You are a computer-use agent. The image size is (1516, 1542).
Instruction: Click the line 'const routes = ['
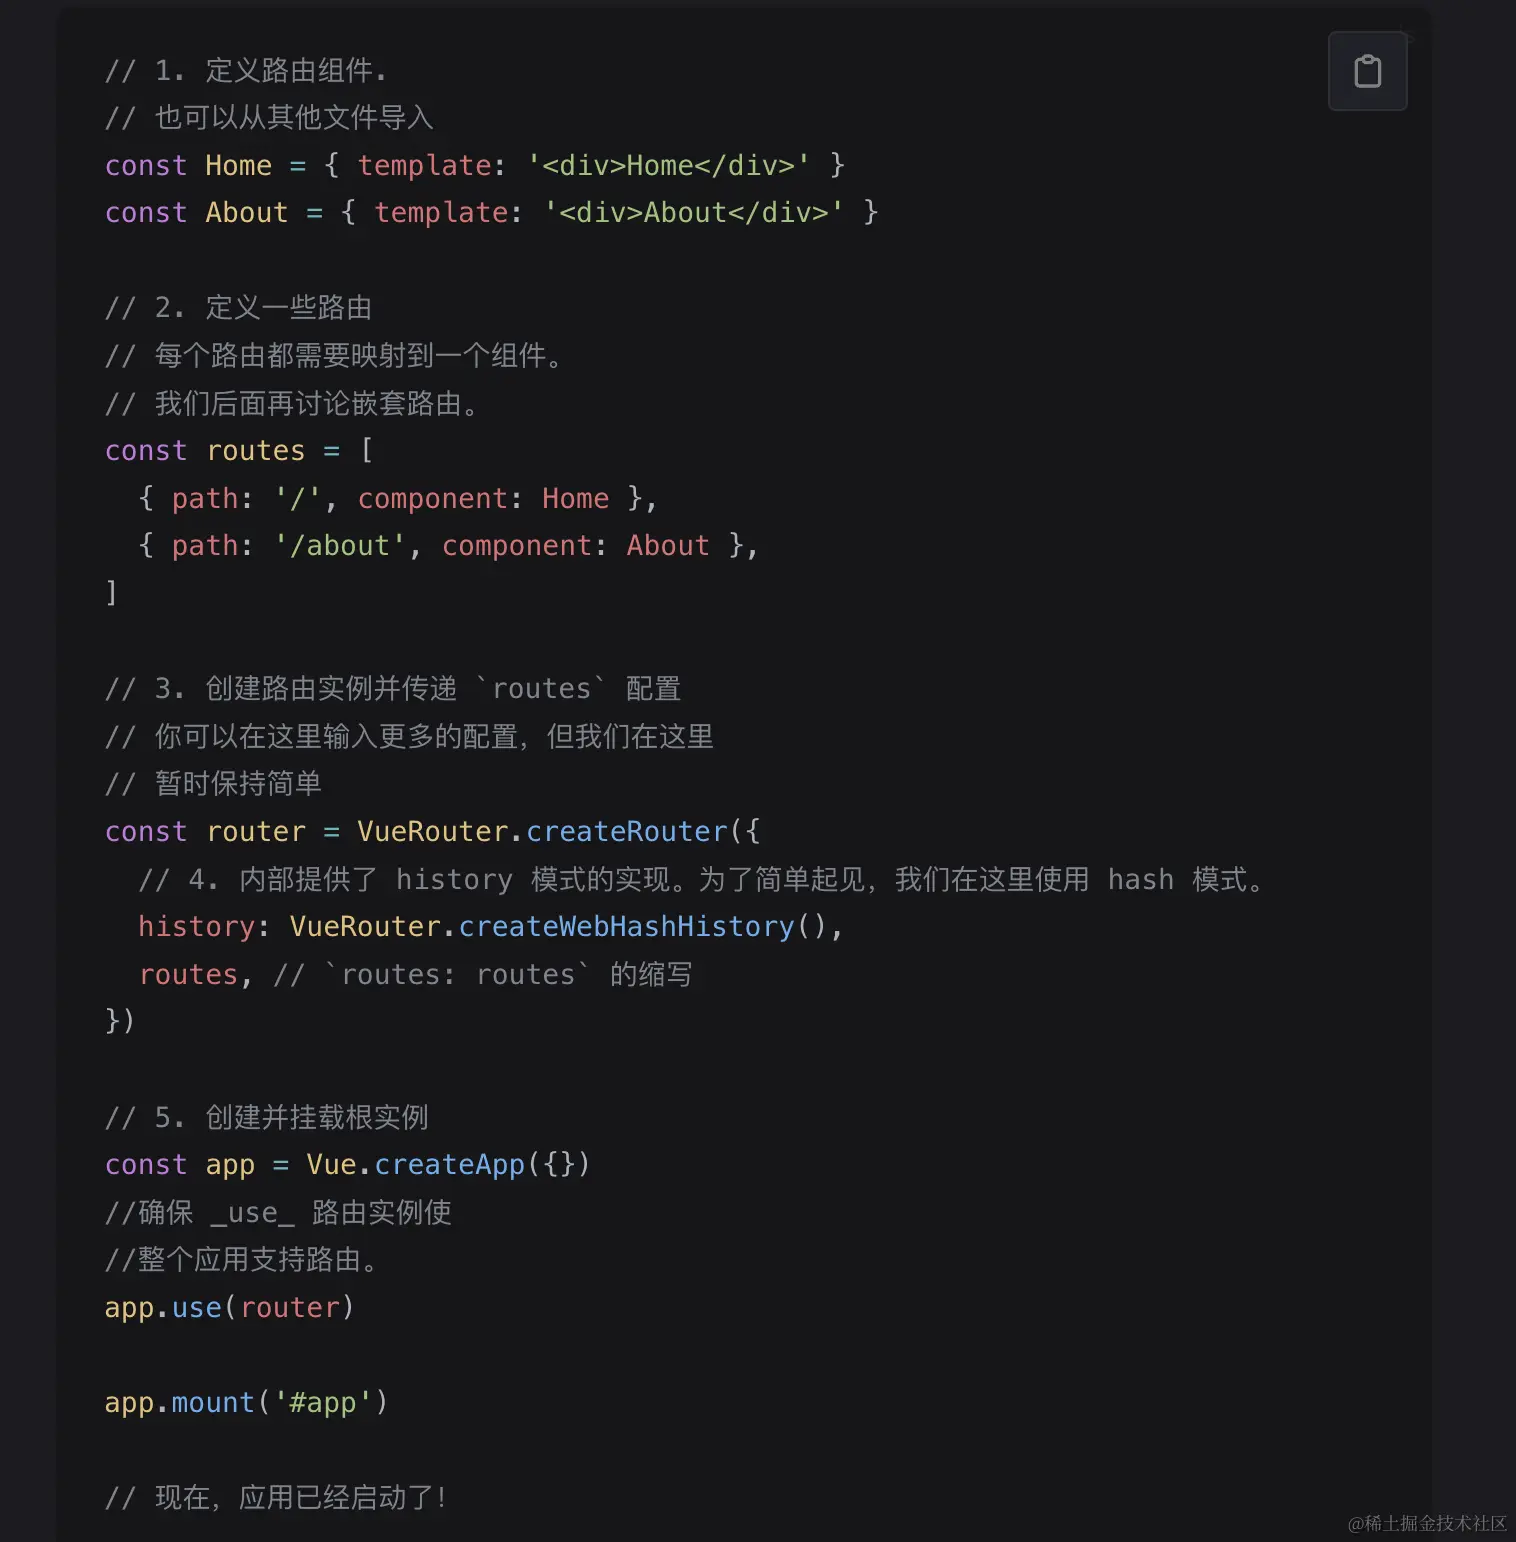click(239, 451)
